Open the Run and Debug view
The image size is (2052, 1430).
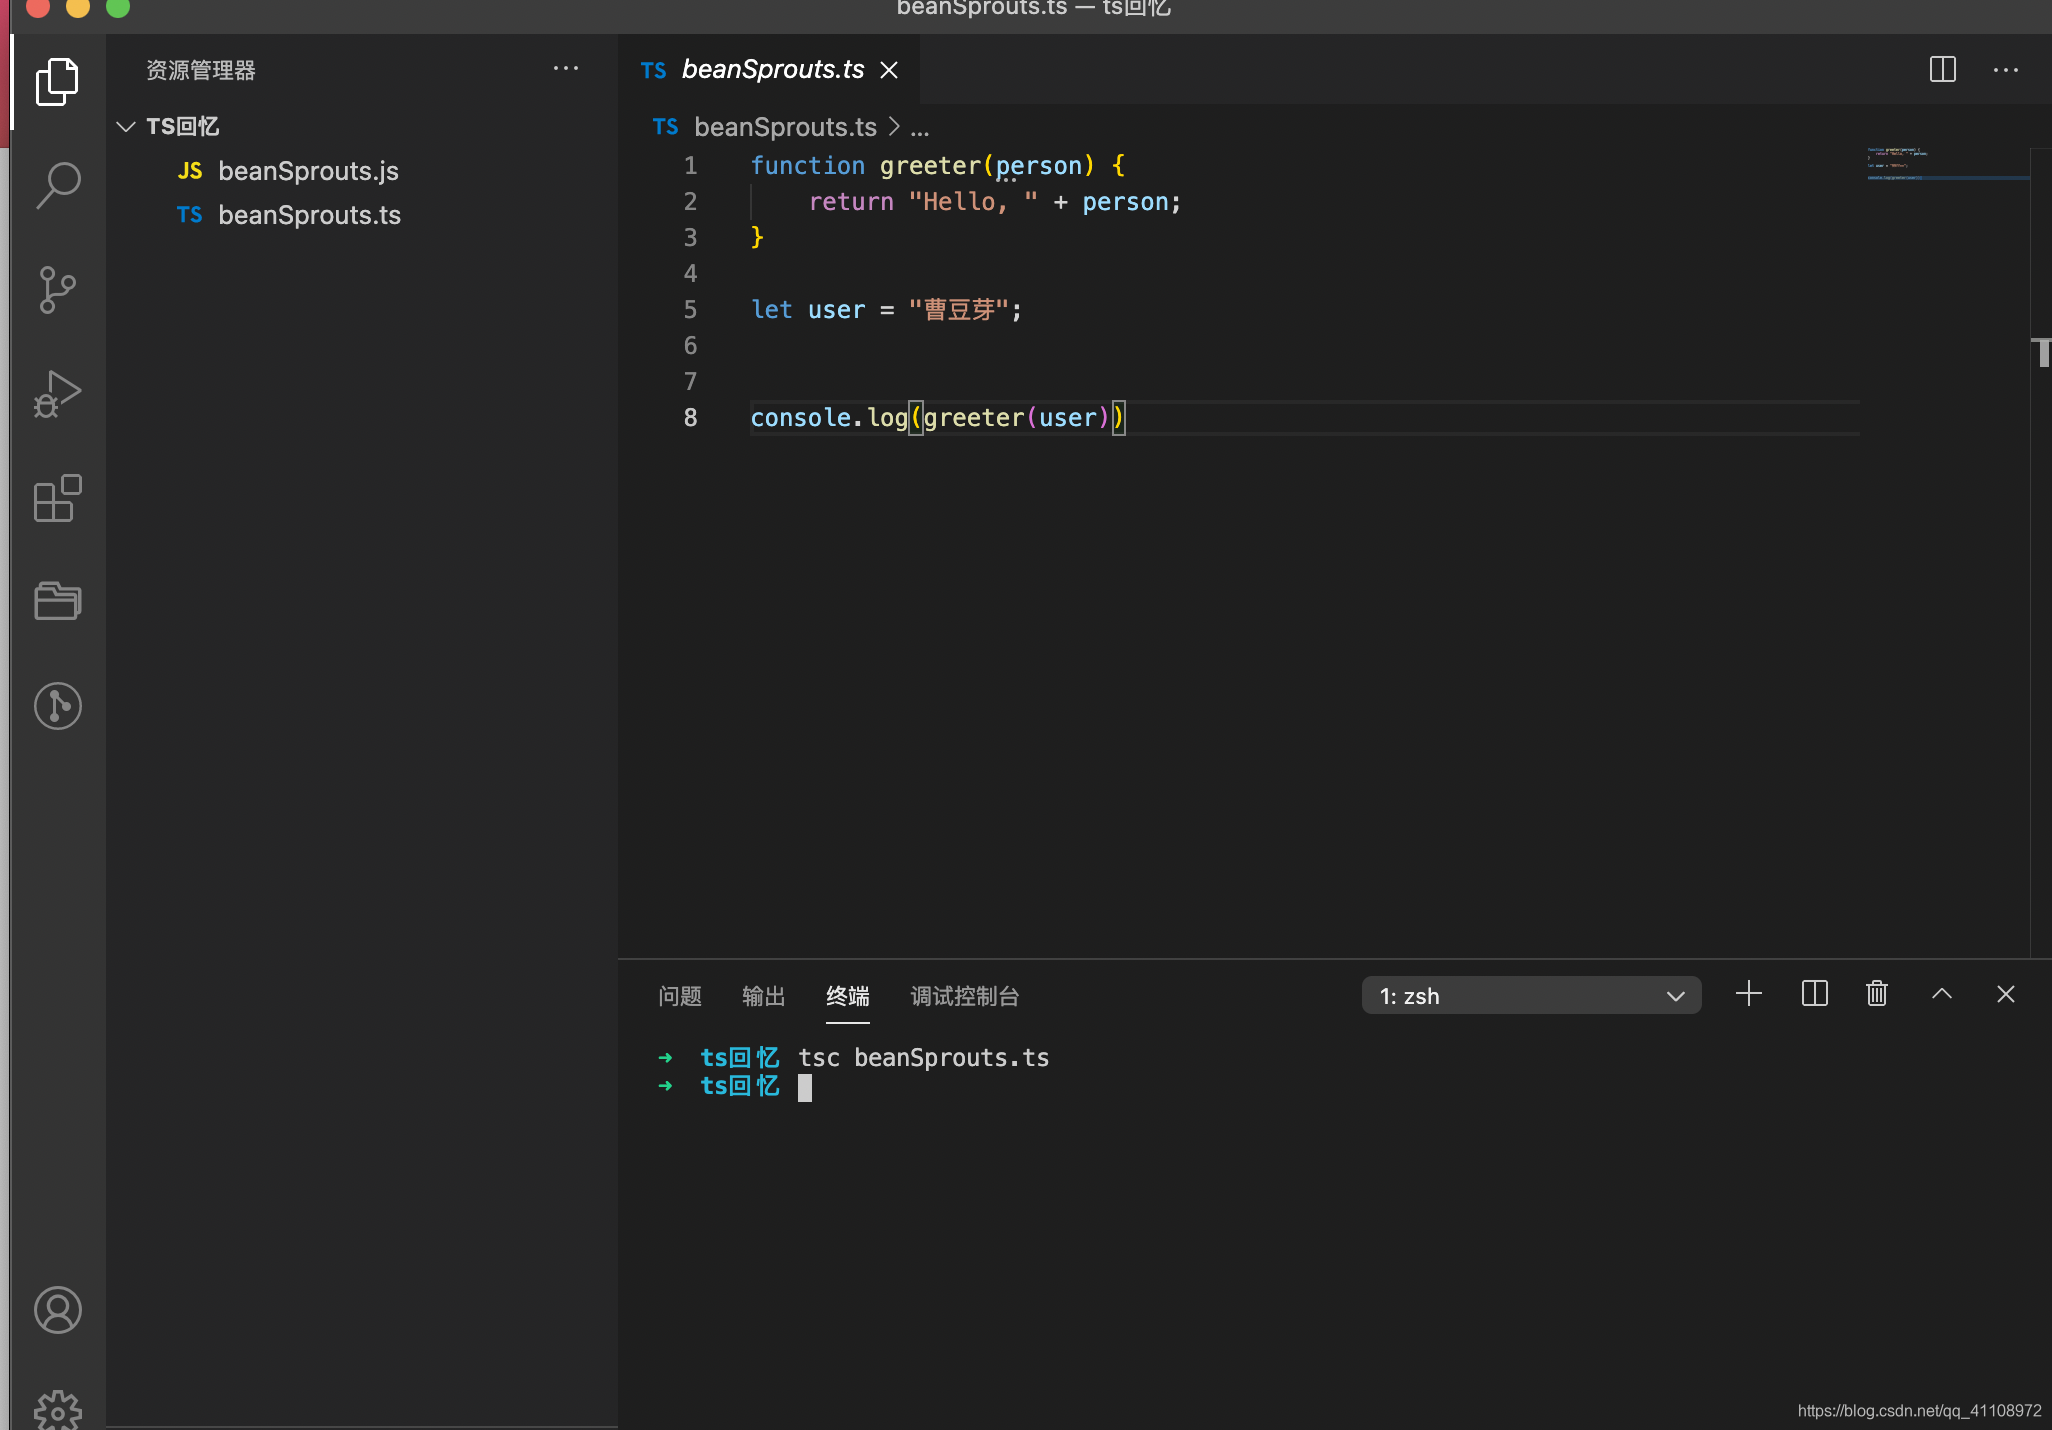tap(57, 394)
